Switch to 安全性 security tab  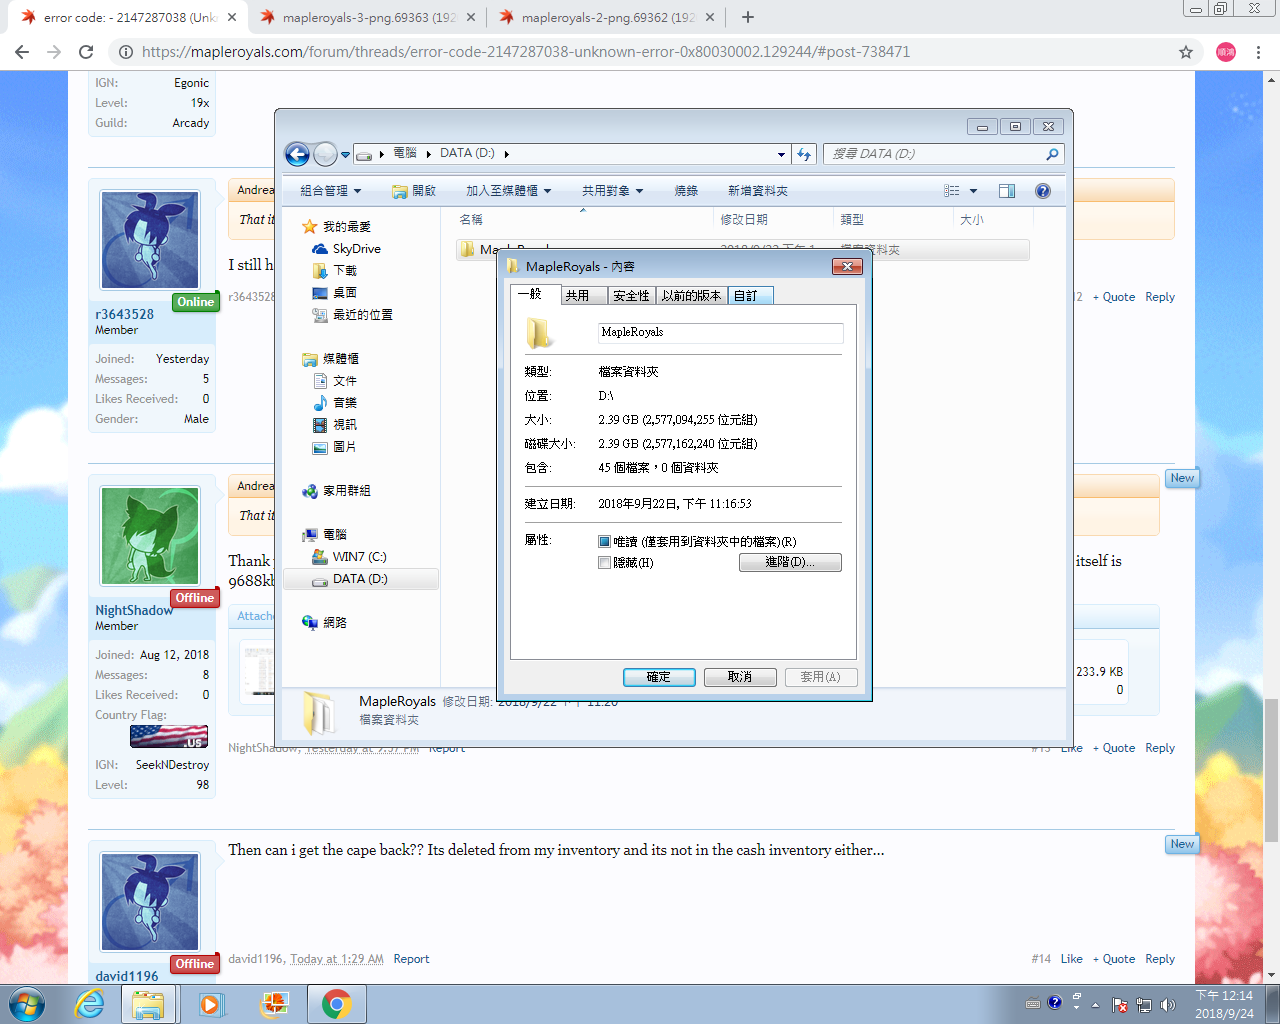632,296
